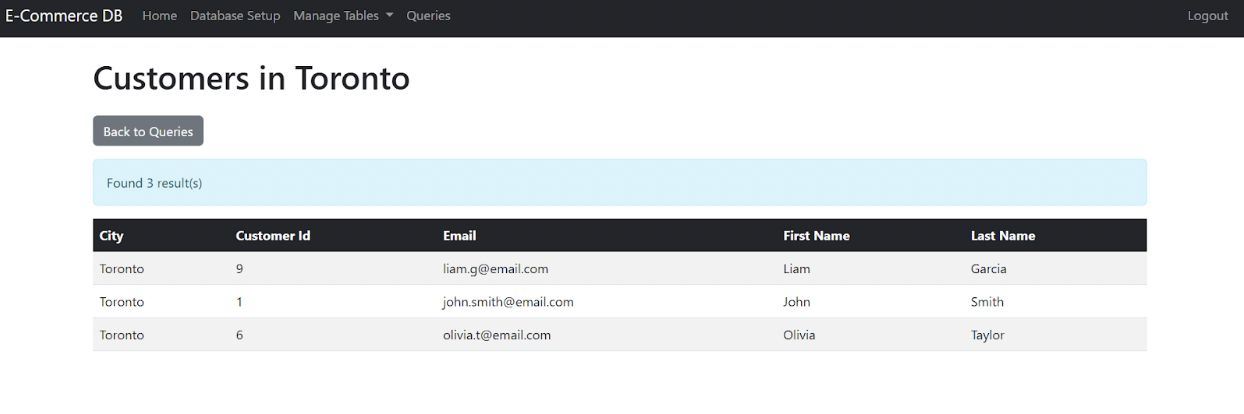The height and width of the screenshot is (414, 1244).
Task: Click the Email column header
Action: (x=460, y=236)
